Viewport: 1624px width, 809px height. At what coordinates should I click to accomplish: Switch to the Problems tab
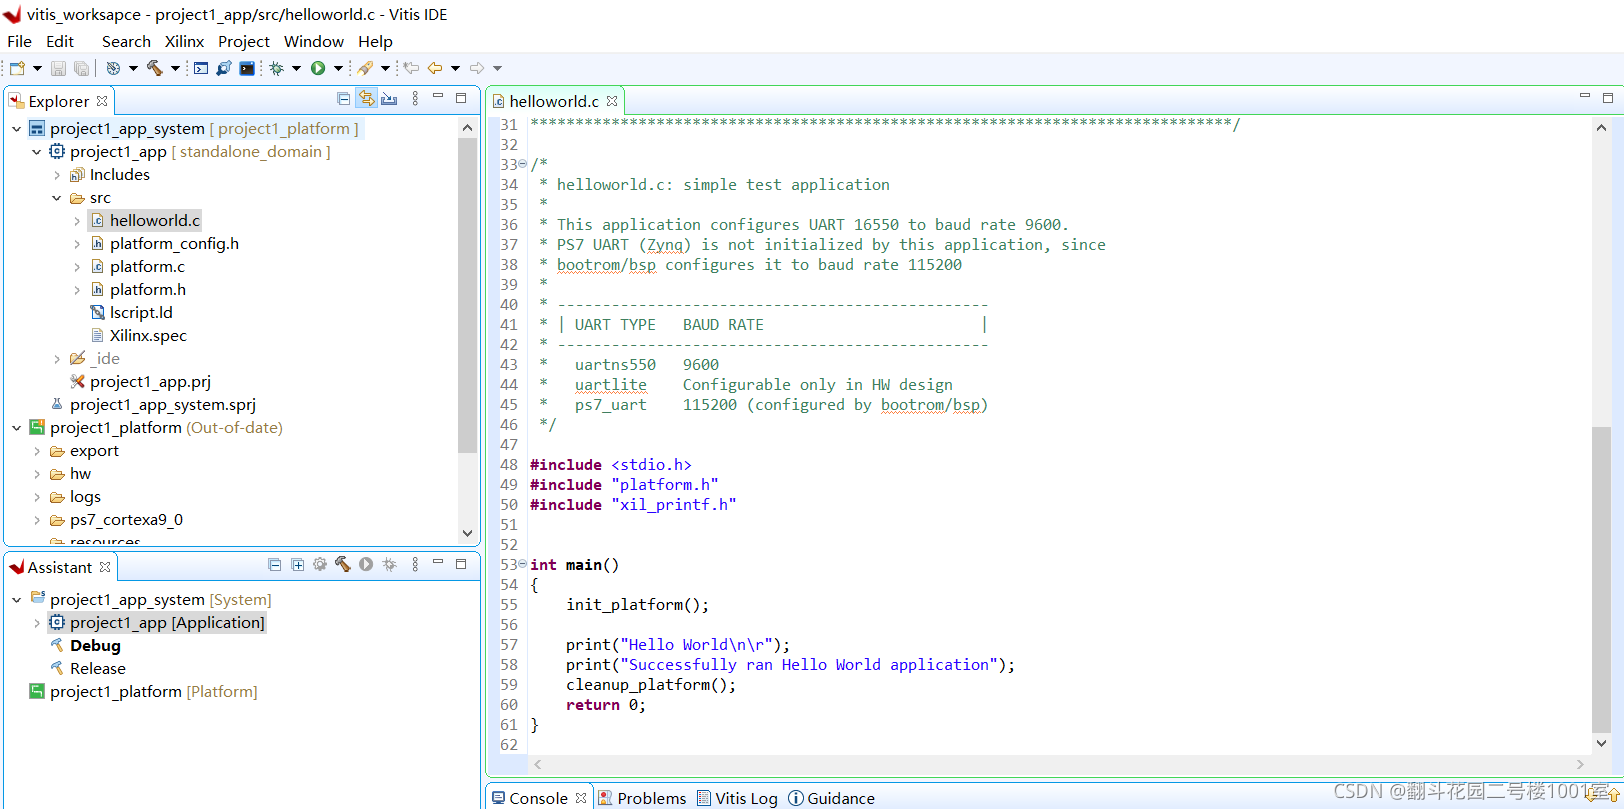click(x=643, y=798)
